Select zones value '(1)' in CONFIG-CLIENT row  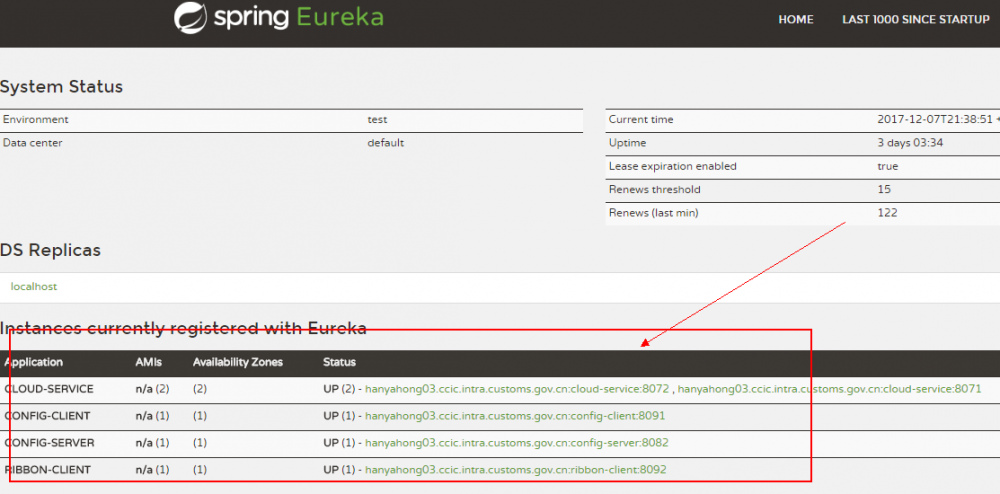pyautogui.click(x=200, y=416)
